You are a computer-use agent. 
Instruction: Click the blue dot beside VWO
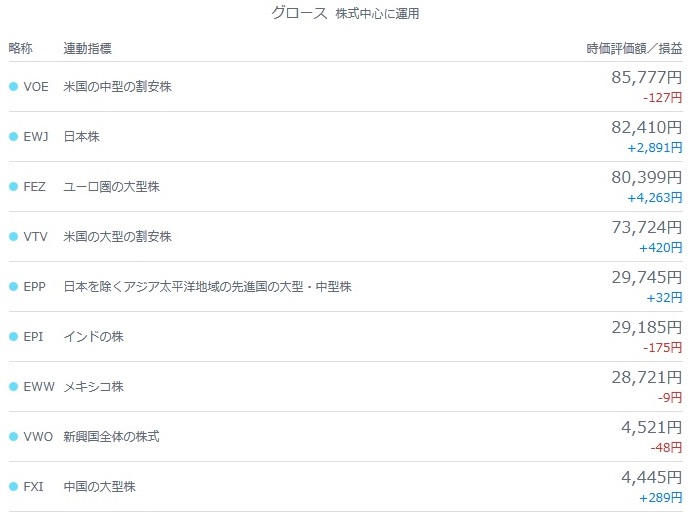point(13,436)
